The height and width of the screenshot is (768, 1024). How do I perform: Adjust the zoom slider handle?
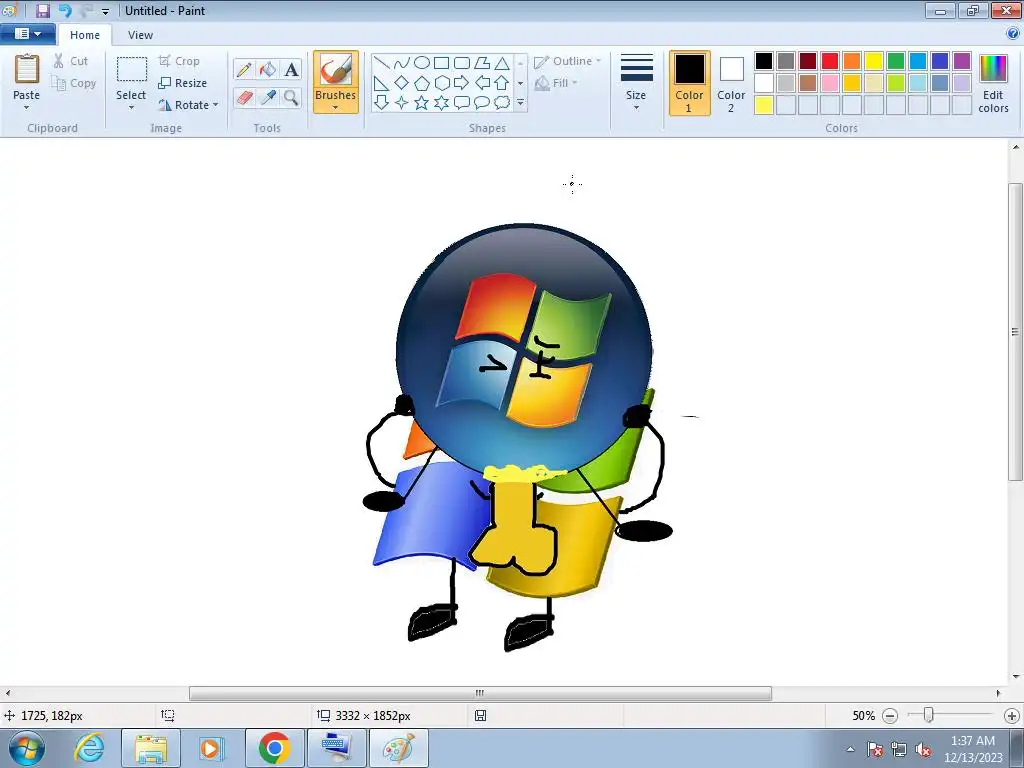pos(928,715)
